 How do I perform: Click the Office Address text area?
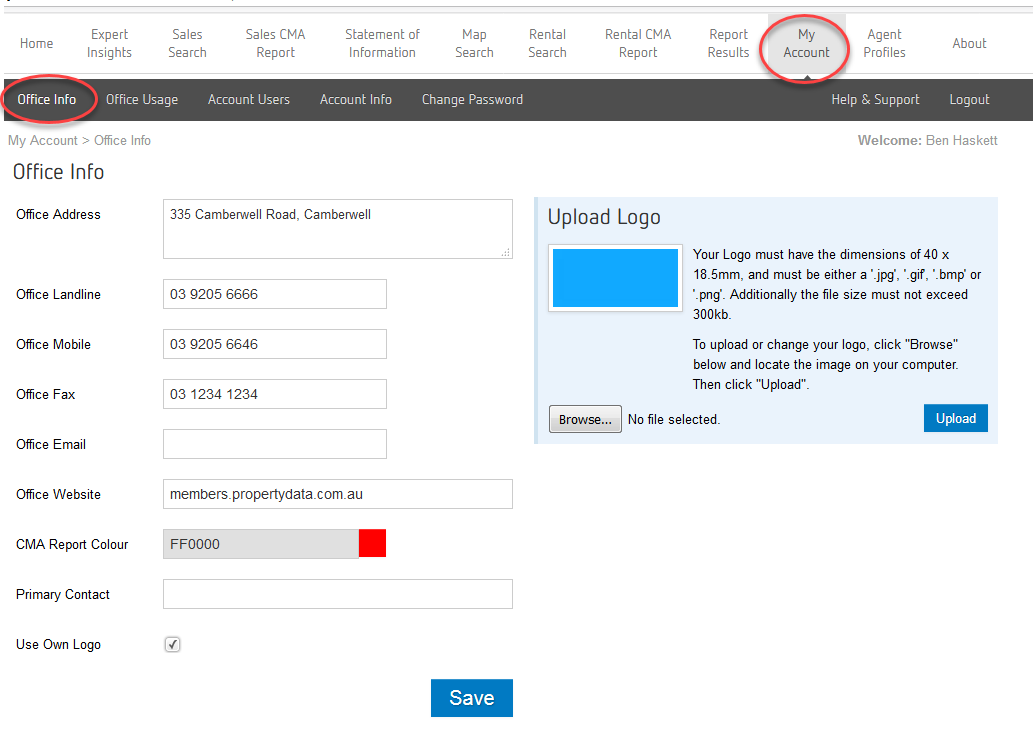[337, 229]
